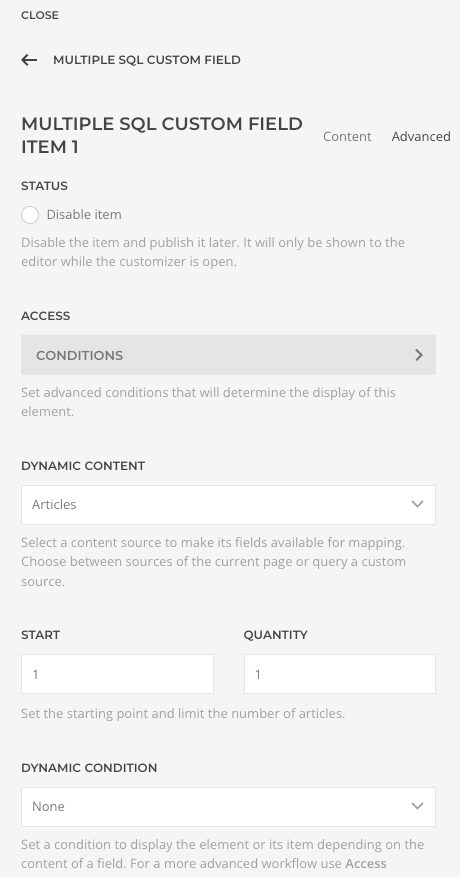Image resolution: width=460 pixels, height=877 pixels.
Task: Click the down arrow in the Articles dropdown
Action: [417, 504]
